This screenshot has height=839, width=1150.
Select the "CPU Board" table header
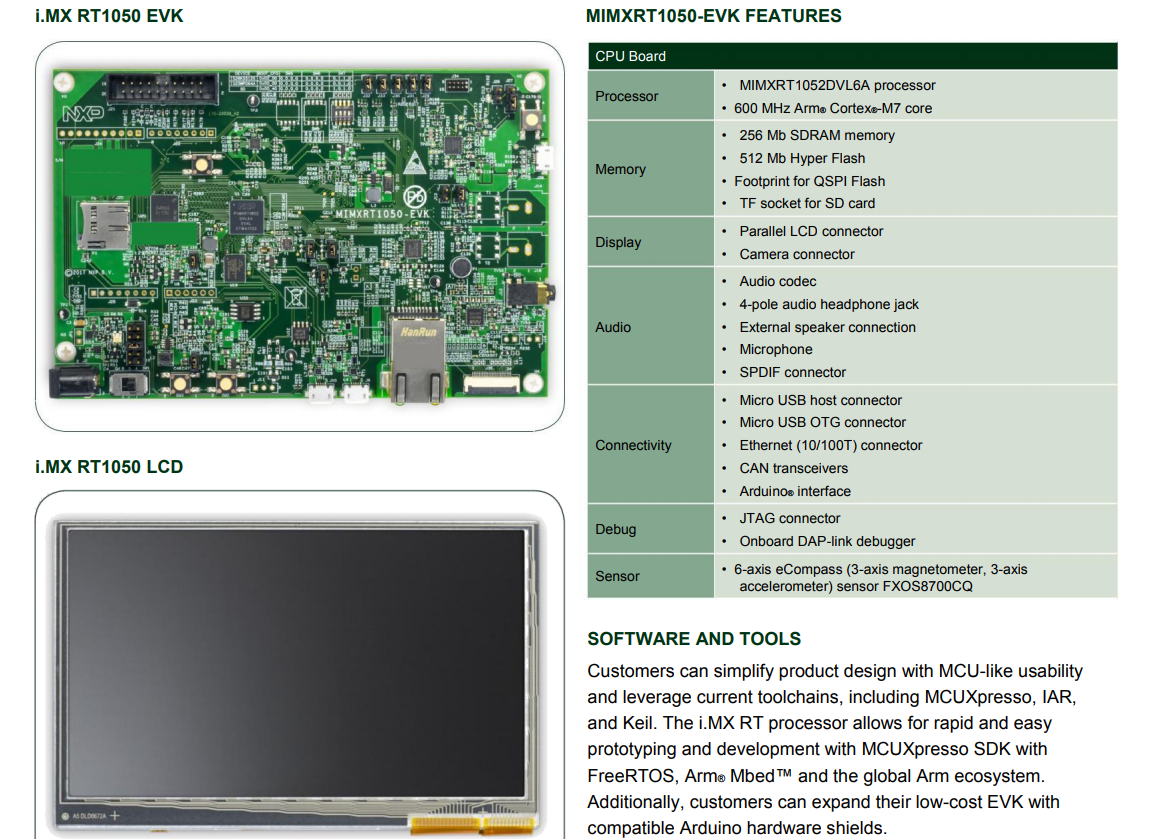click(852, 56)
